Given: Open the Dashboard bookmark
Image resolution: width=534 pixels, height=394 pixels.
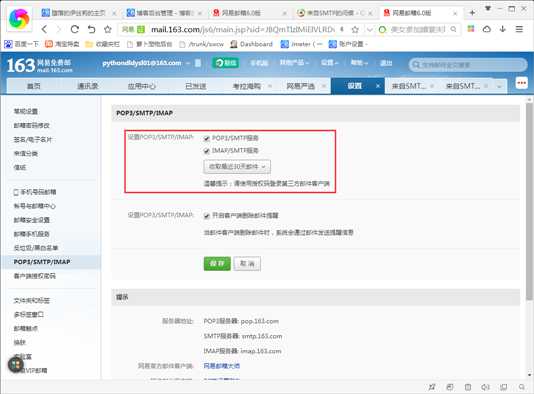Looking at the screenshot, I should (251, 44).
